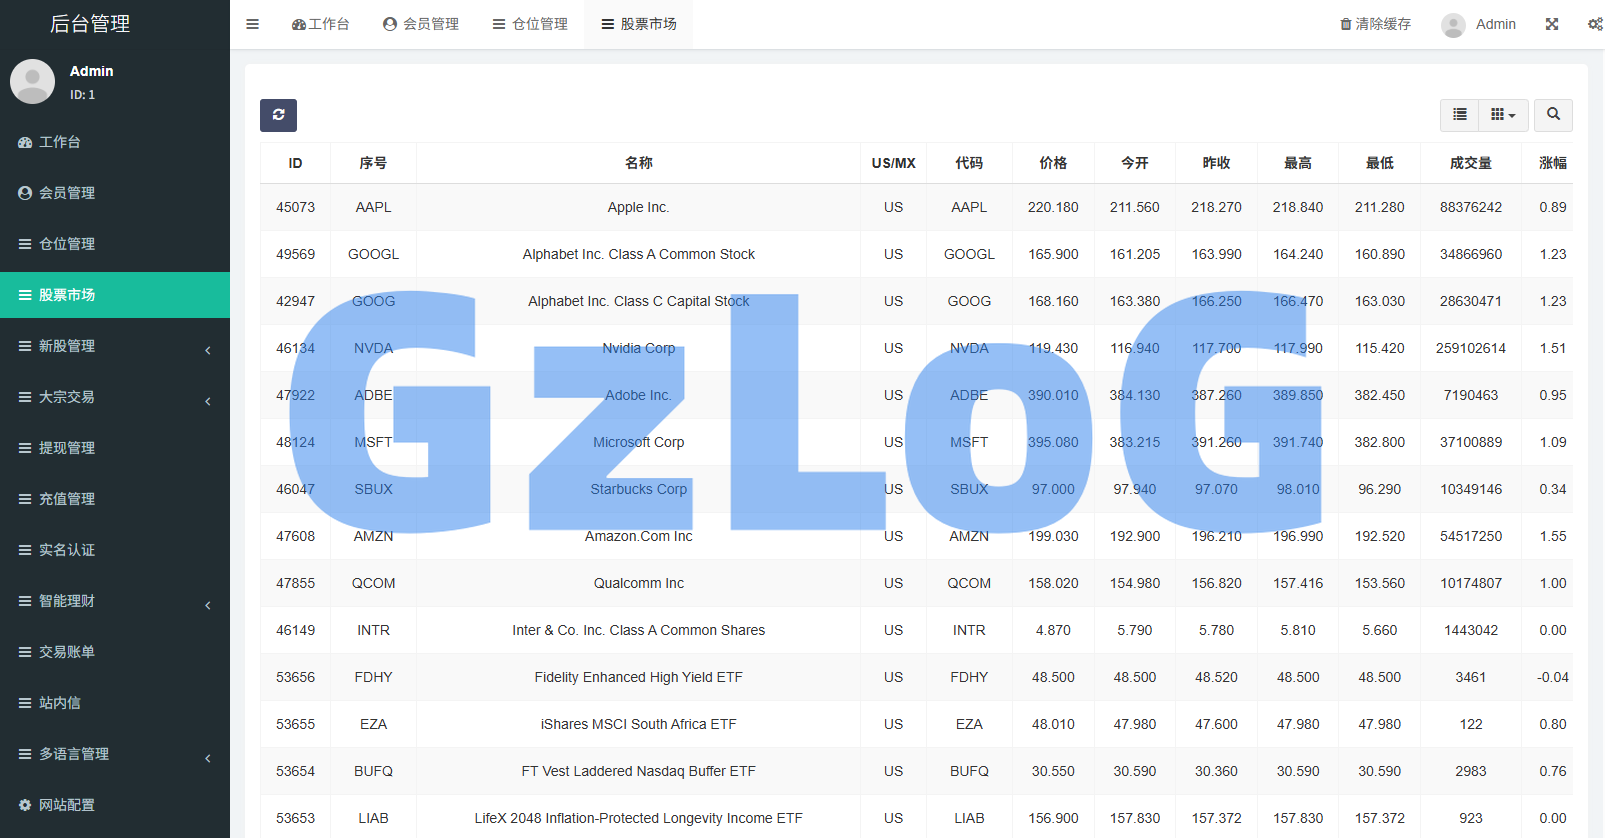Click the 涨幅 column header

[x=1552, y=163]
